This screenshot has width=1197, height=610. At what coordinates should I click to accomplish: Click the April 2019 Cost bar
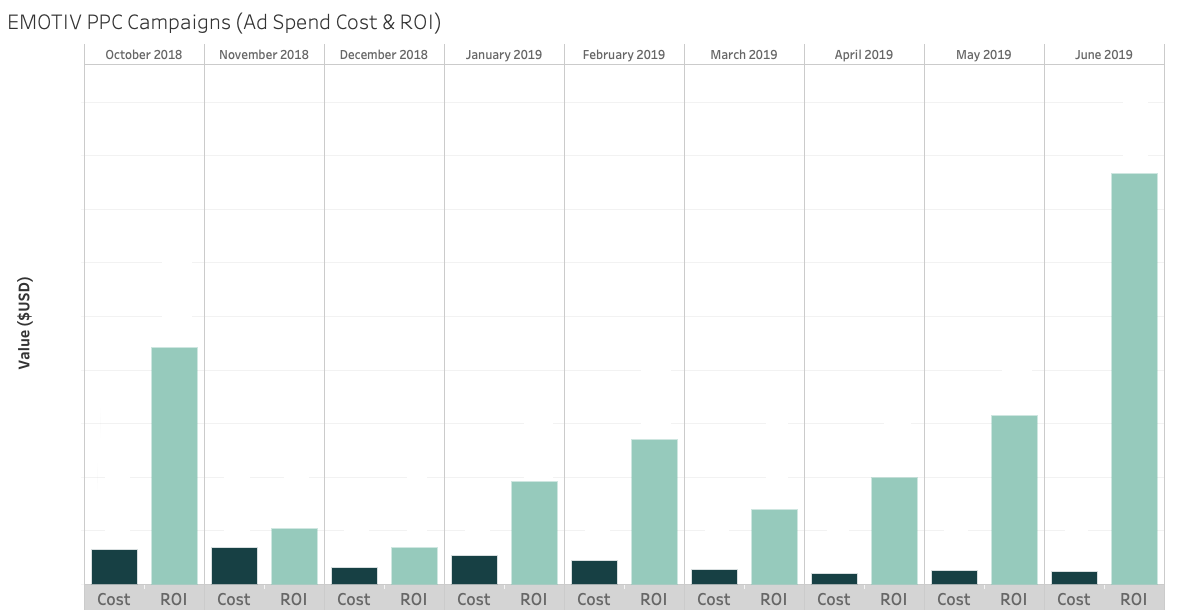[x=834, y=579]
